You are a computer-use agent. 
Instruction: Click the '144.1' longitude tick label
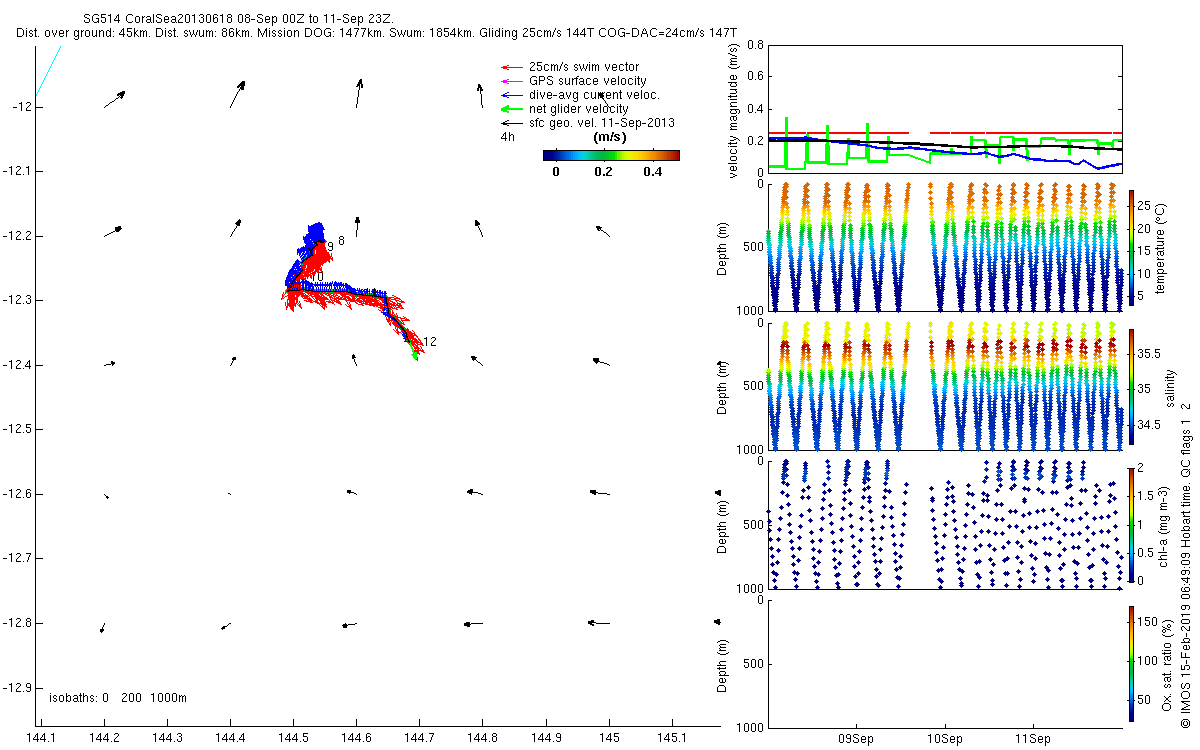39,738
